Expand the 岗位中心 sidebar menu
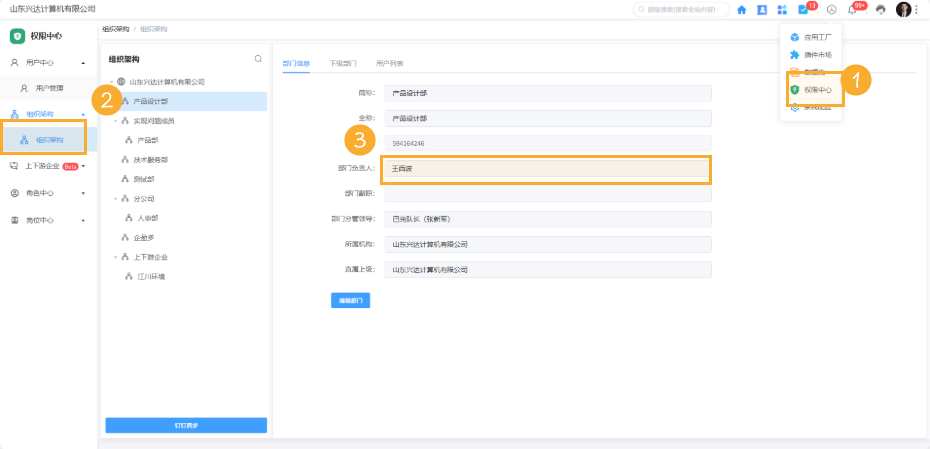Screen dimensions: 930x449 tap(83, 220)
